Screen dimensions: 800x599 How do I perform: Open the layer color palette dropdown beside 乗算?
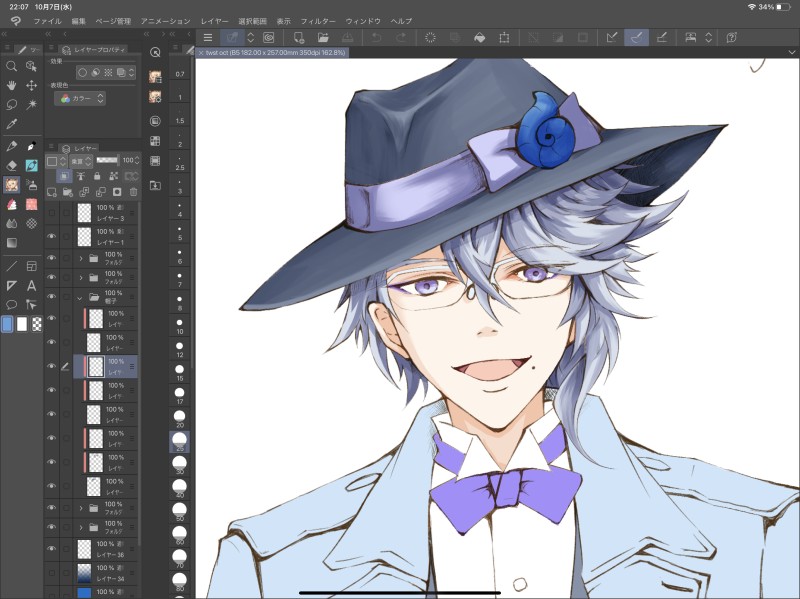56,161
